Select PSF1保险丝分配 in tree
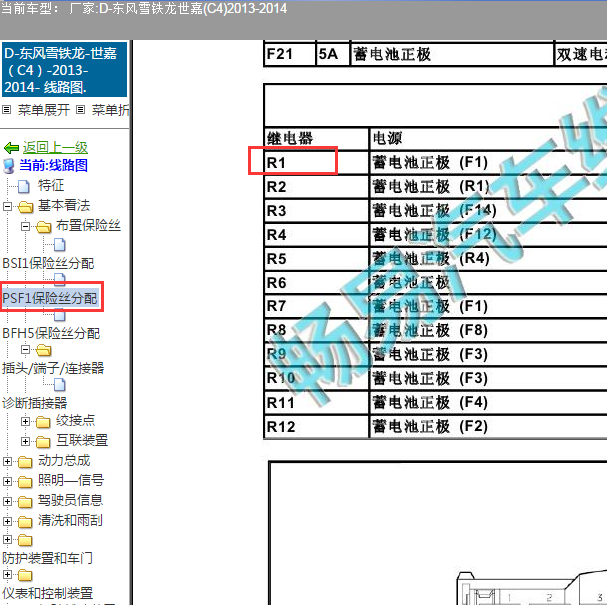This screenshot has height=605, width=607. click(50, 298)
